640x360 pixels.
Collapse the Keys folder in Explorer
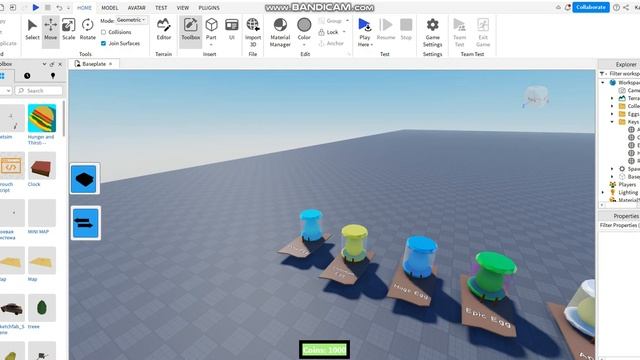[x=612, y=122]
